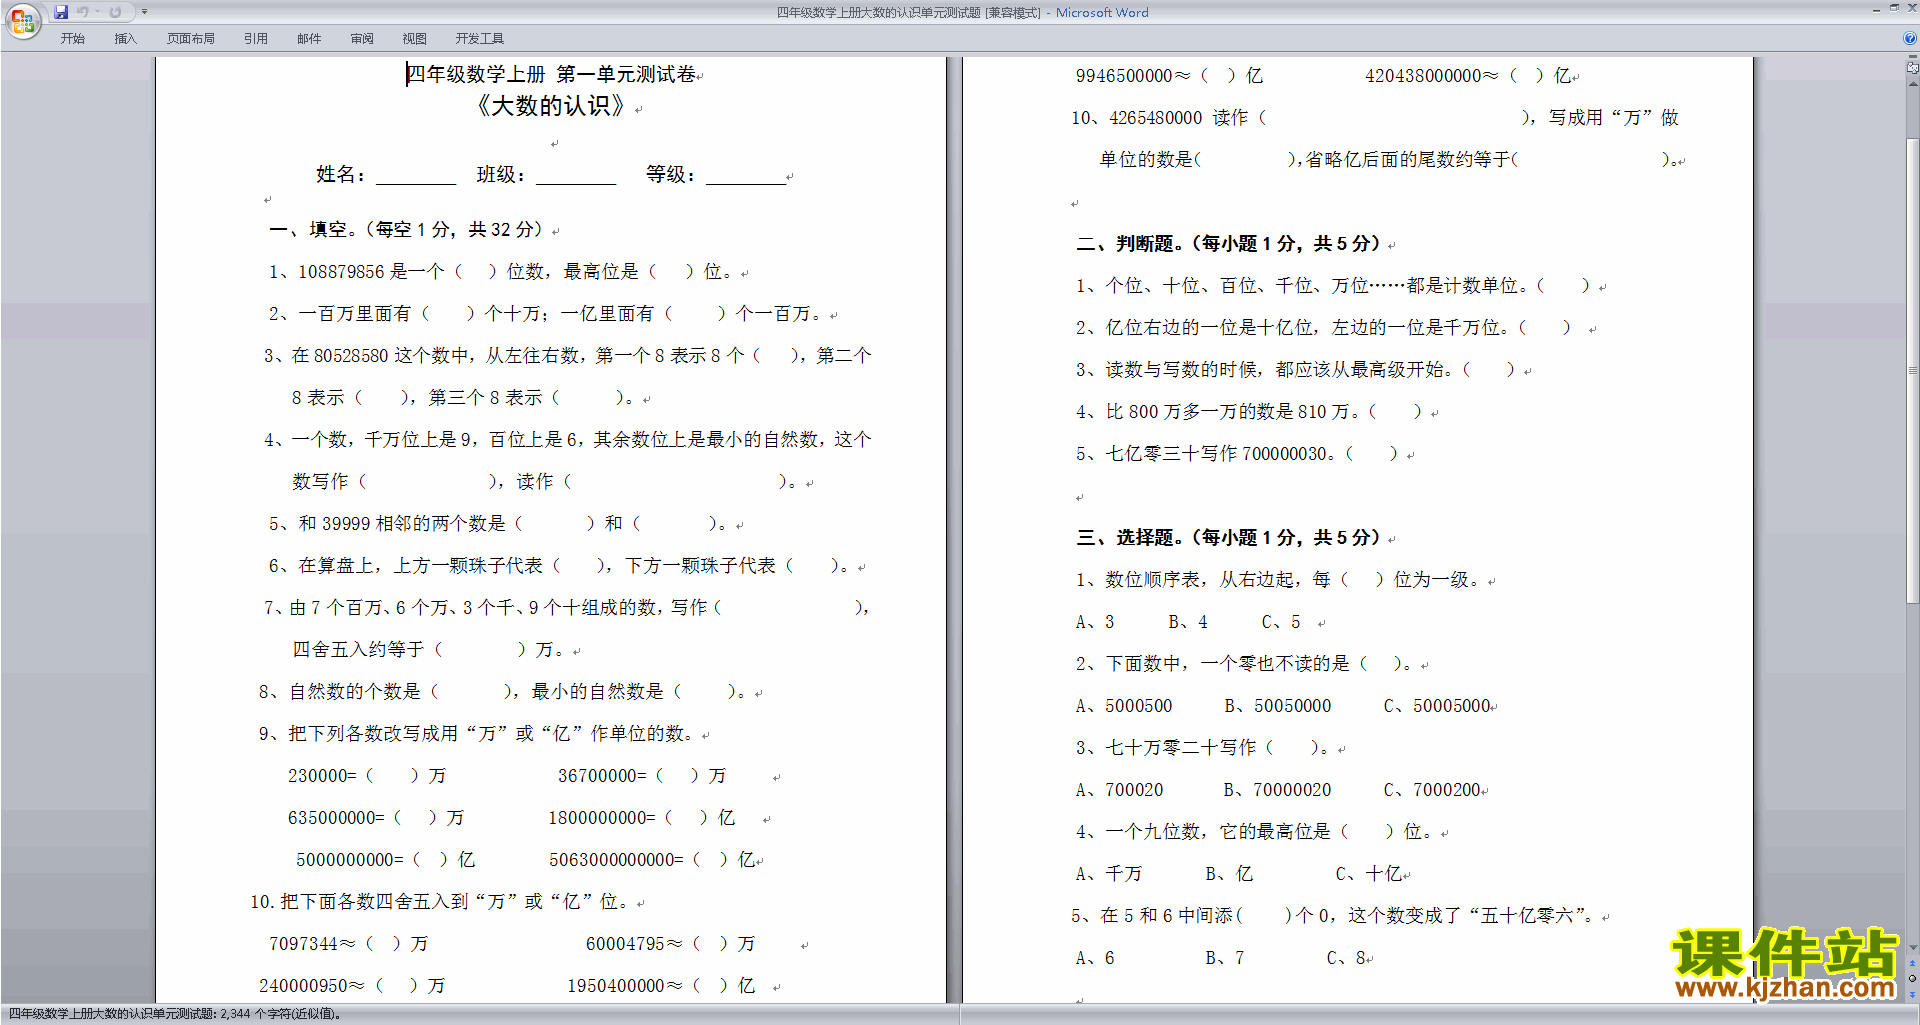Click answer option B、7 under question 5
1920x1025 pixels.
pyautogui.click(x=1224, y=958)
